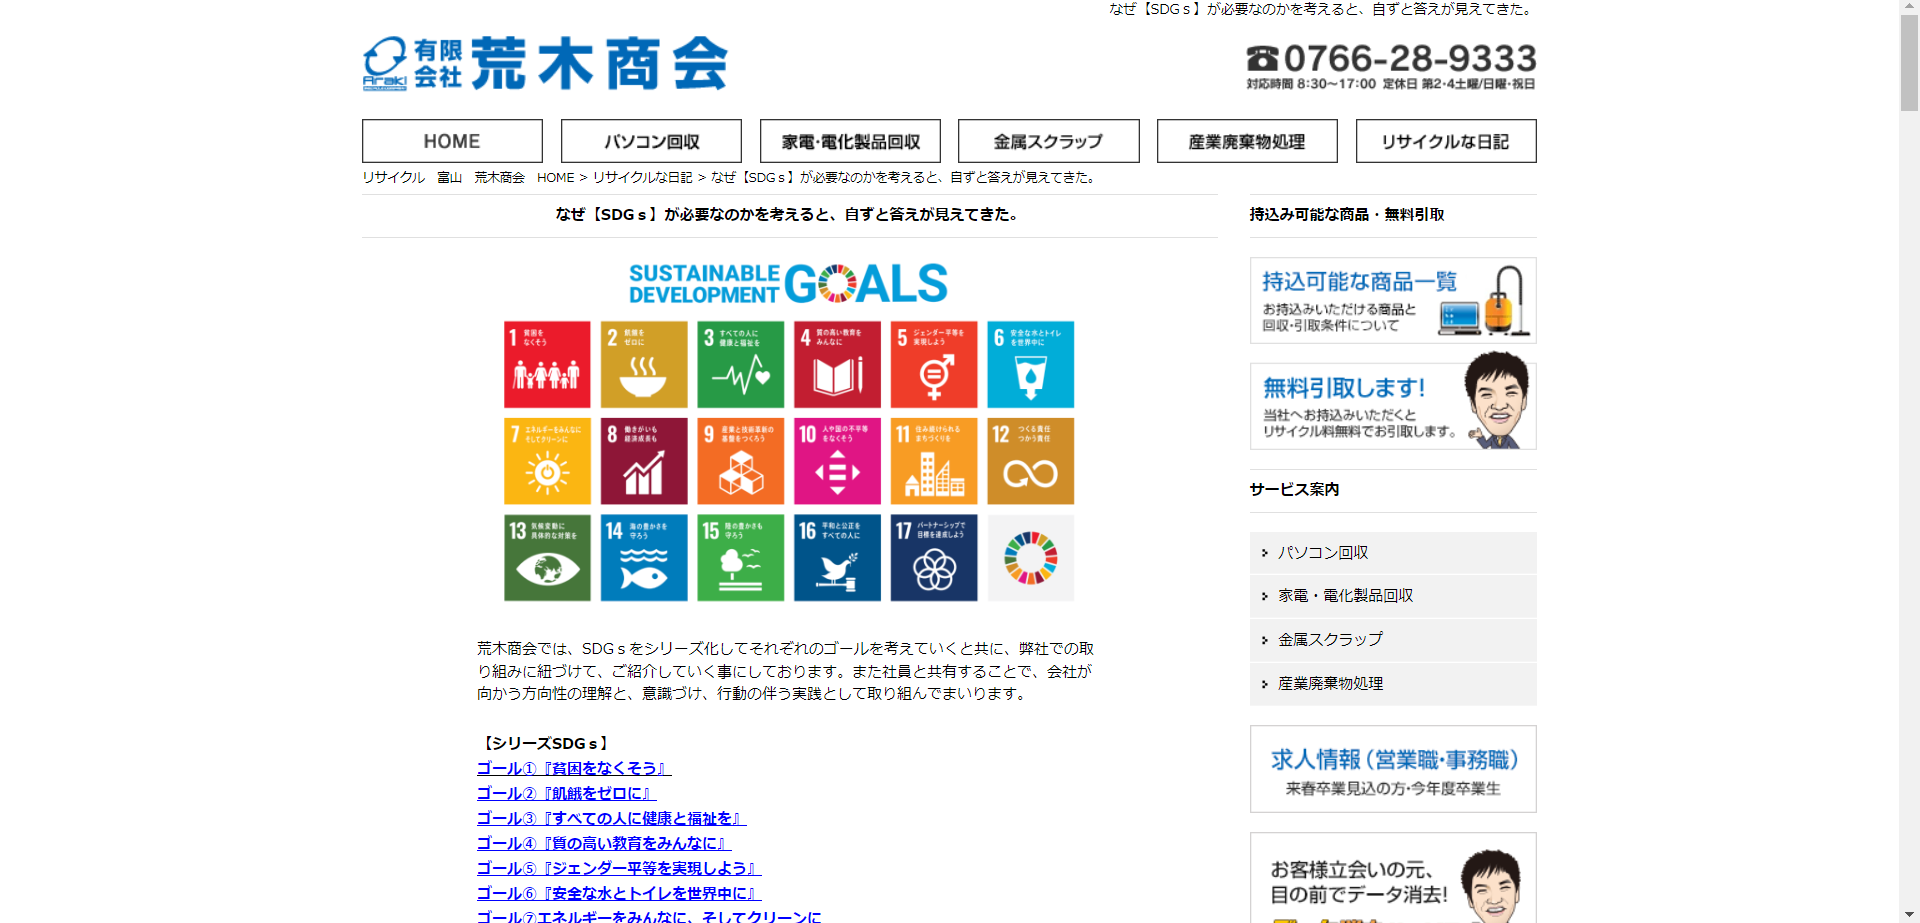1920x923 pixels.
Task: Open the 家電・電化製品回収 navigation tab
Action: pos(850,141)
